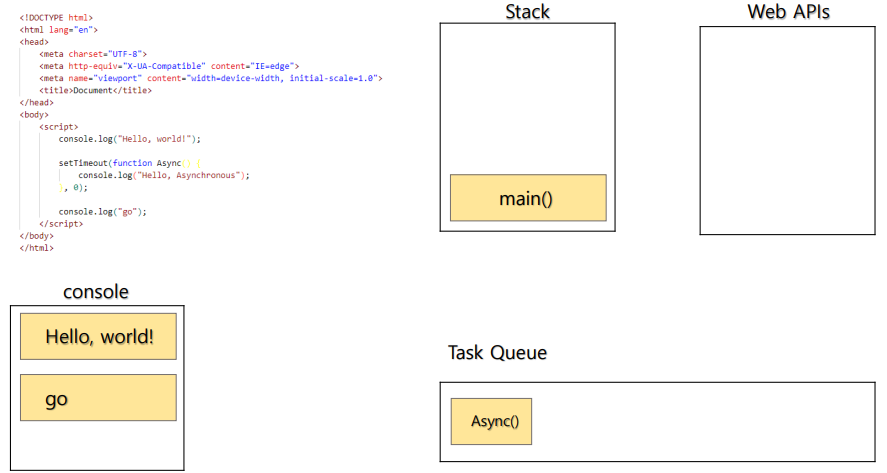The image size is (887, 473).
Task: Click the closing </script> tag
Action: click(x=61, y=223)
